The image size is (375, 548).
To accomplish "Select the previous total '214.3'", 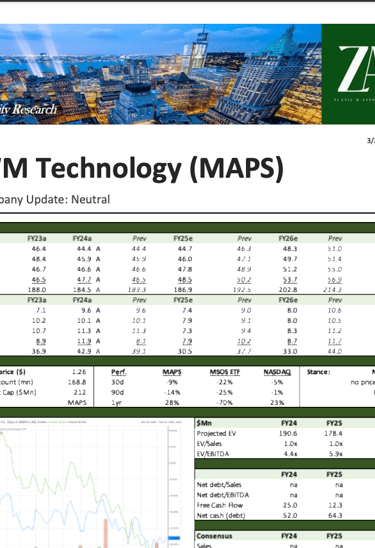I will [x=332, y=290].
